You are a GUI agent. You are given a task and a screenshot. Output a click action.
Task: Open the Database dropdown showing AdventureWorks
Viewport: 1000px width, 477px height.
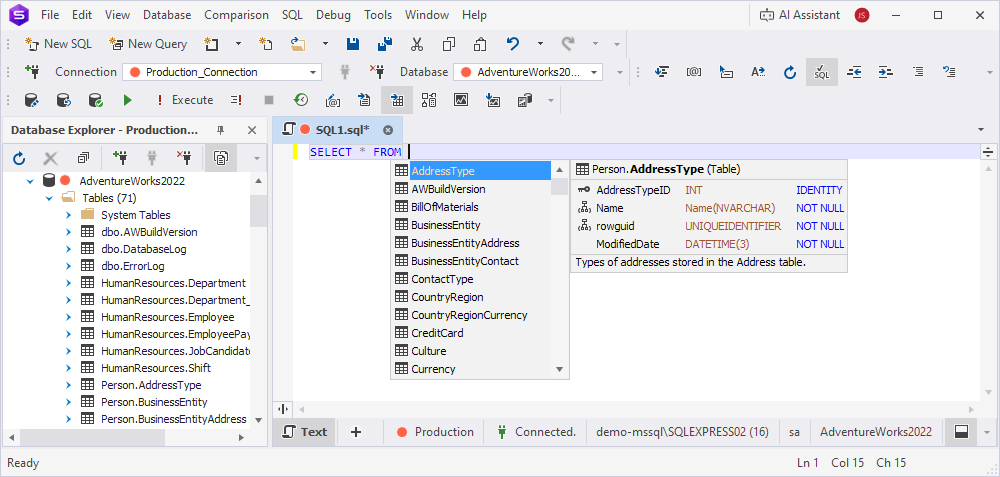point(595,72)
